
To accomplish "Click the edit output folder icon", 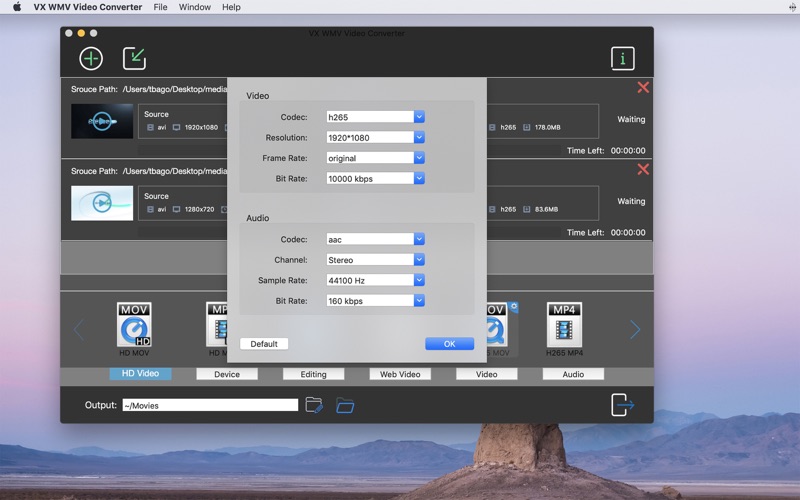I will [314, 405].
